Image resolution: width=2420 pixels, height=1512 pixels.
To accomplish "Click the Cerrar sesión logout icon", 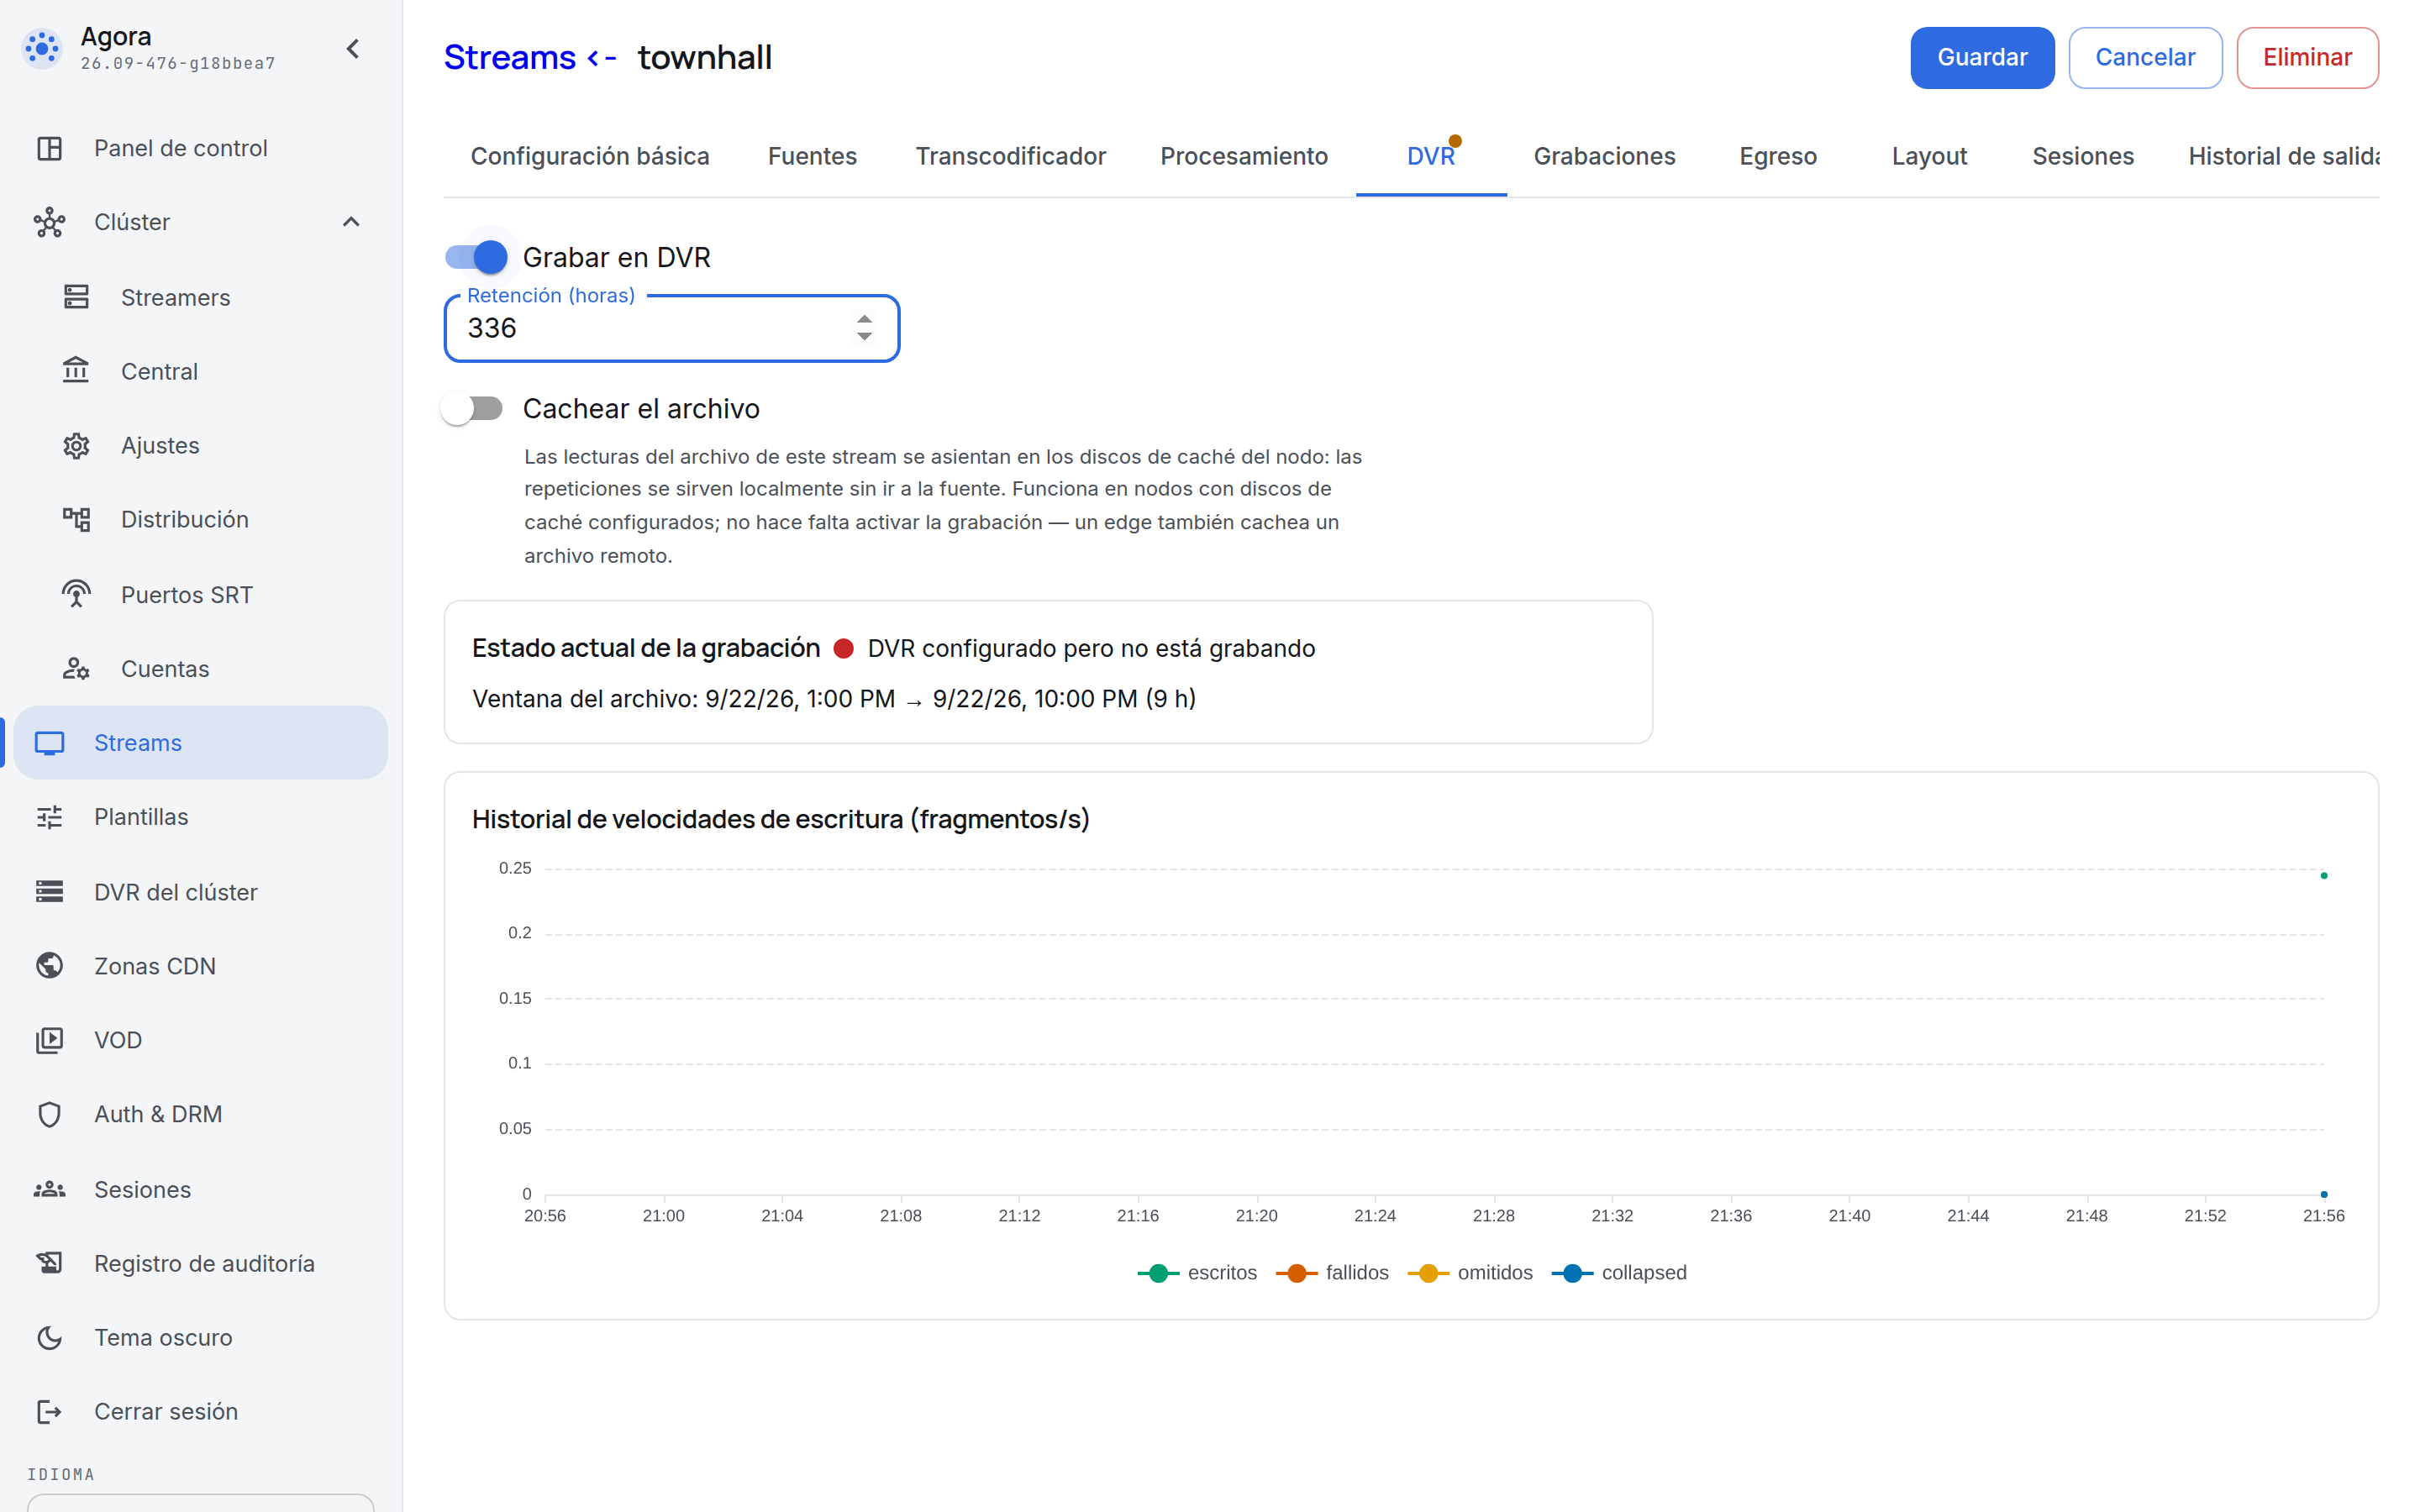I will point(49,1411).
